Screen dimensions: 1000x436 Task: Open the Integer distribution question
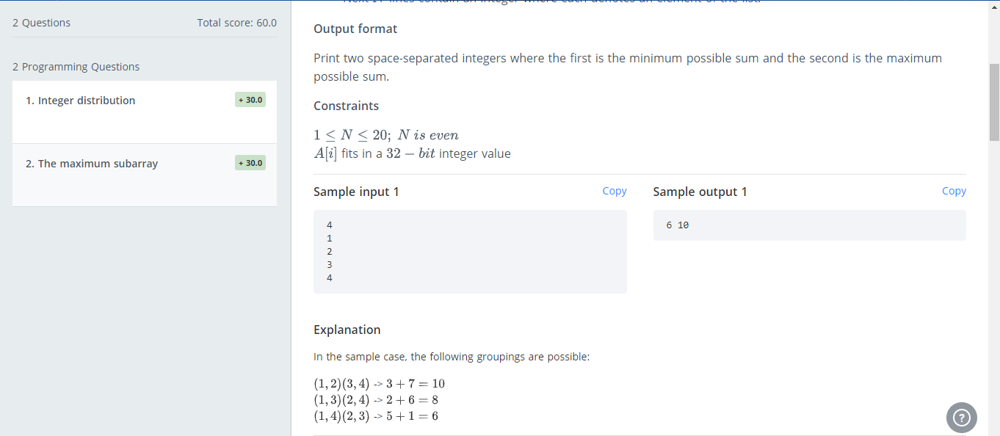tap(81, 101)
